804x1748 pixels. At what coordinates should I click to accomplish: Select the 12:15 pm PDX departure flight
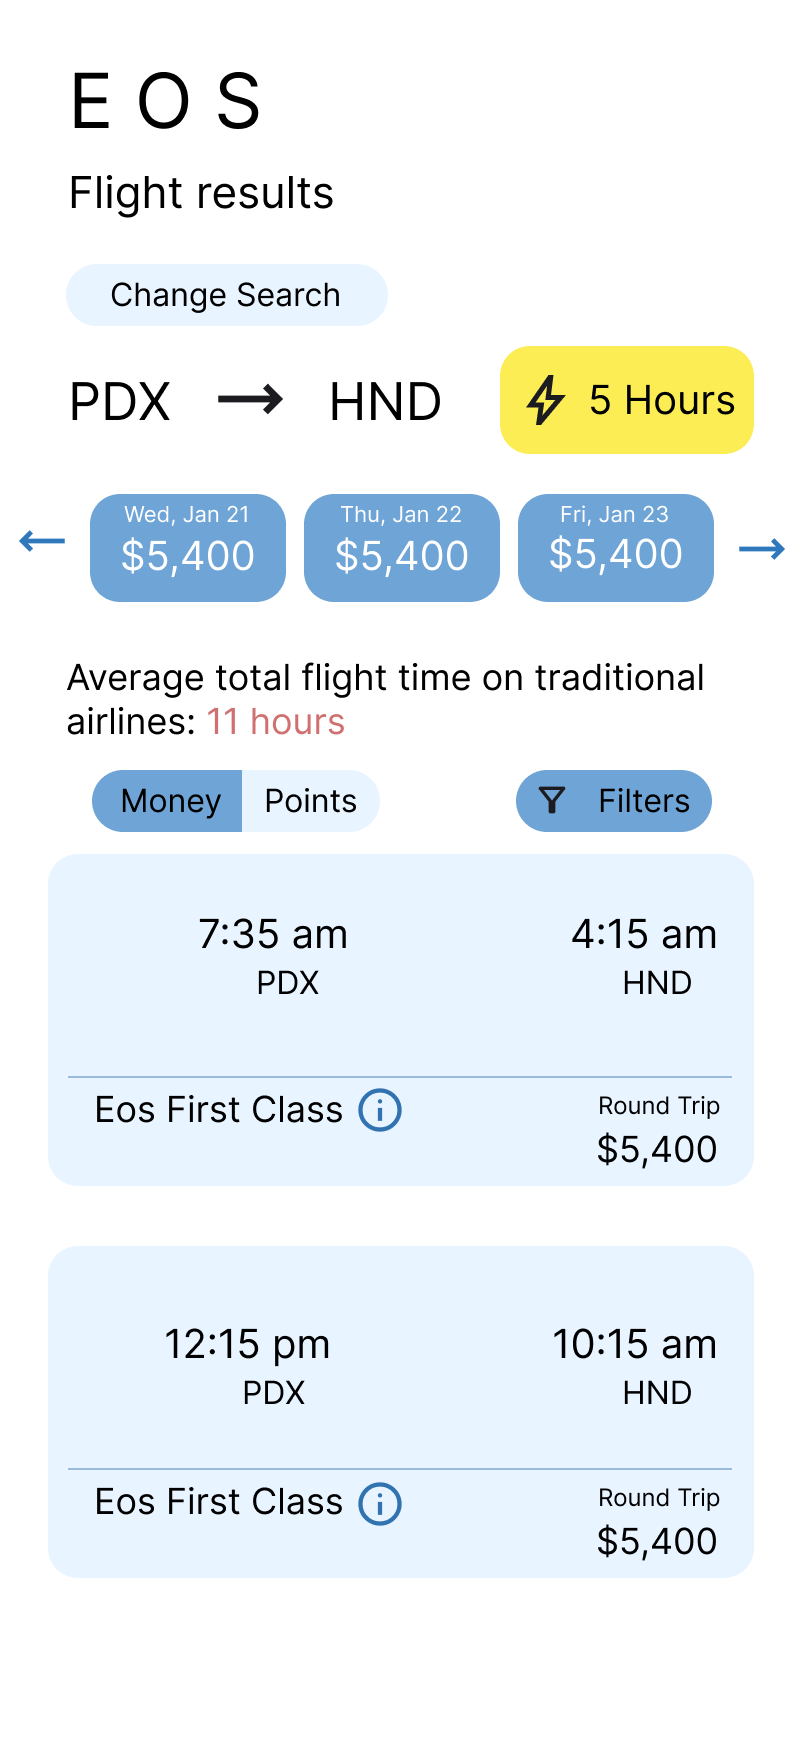401,1412
